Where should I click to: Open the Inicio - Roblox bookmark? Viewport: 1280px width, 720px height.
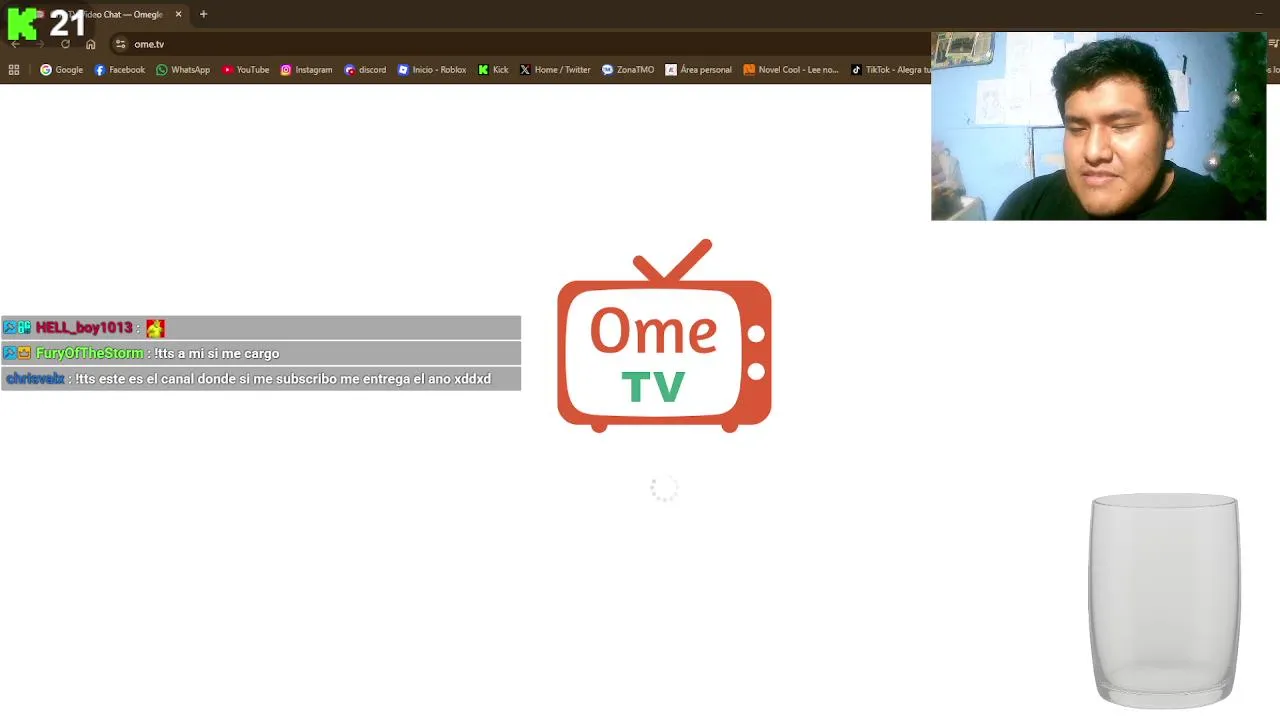point(431,70)
